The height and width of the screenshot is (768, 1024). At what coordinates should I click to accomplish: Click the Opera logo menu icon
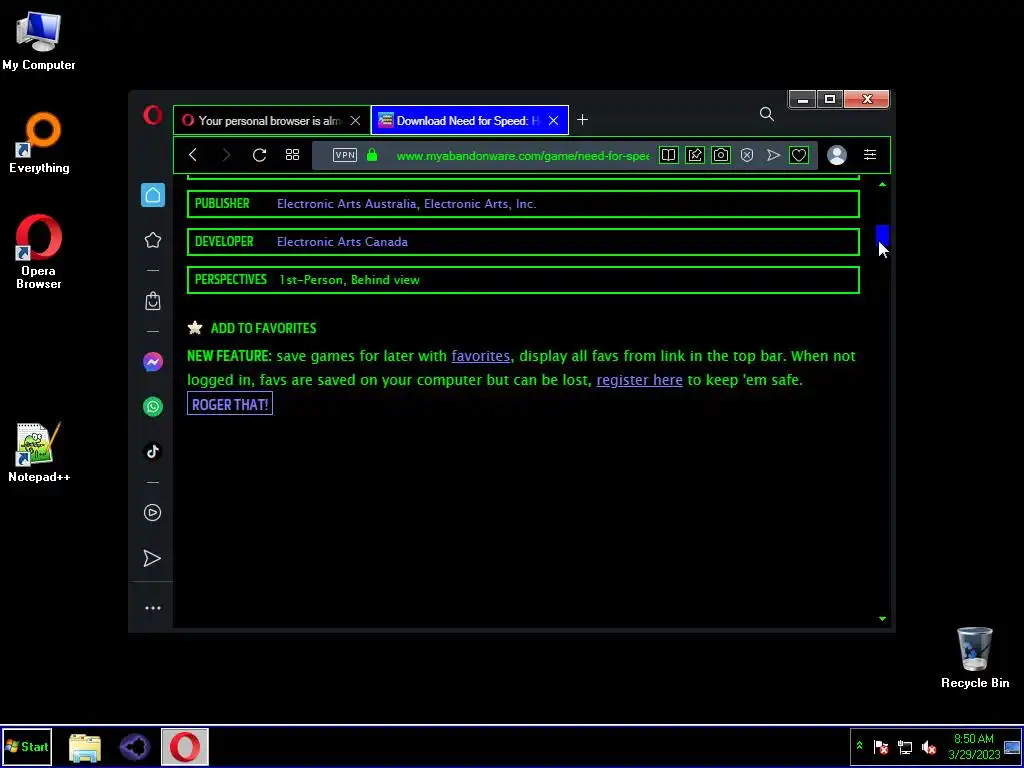tap(153, 116)
